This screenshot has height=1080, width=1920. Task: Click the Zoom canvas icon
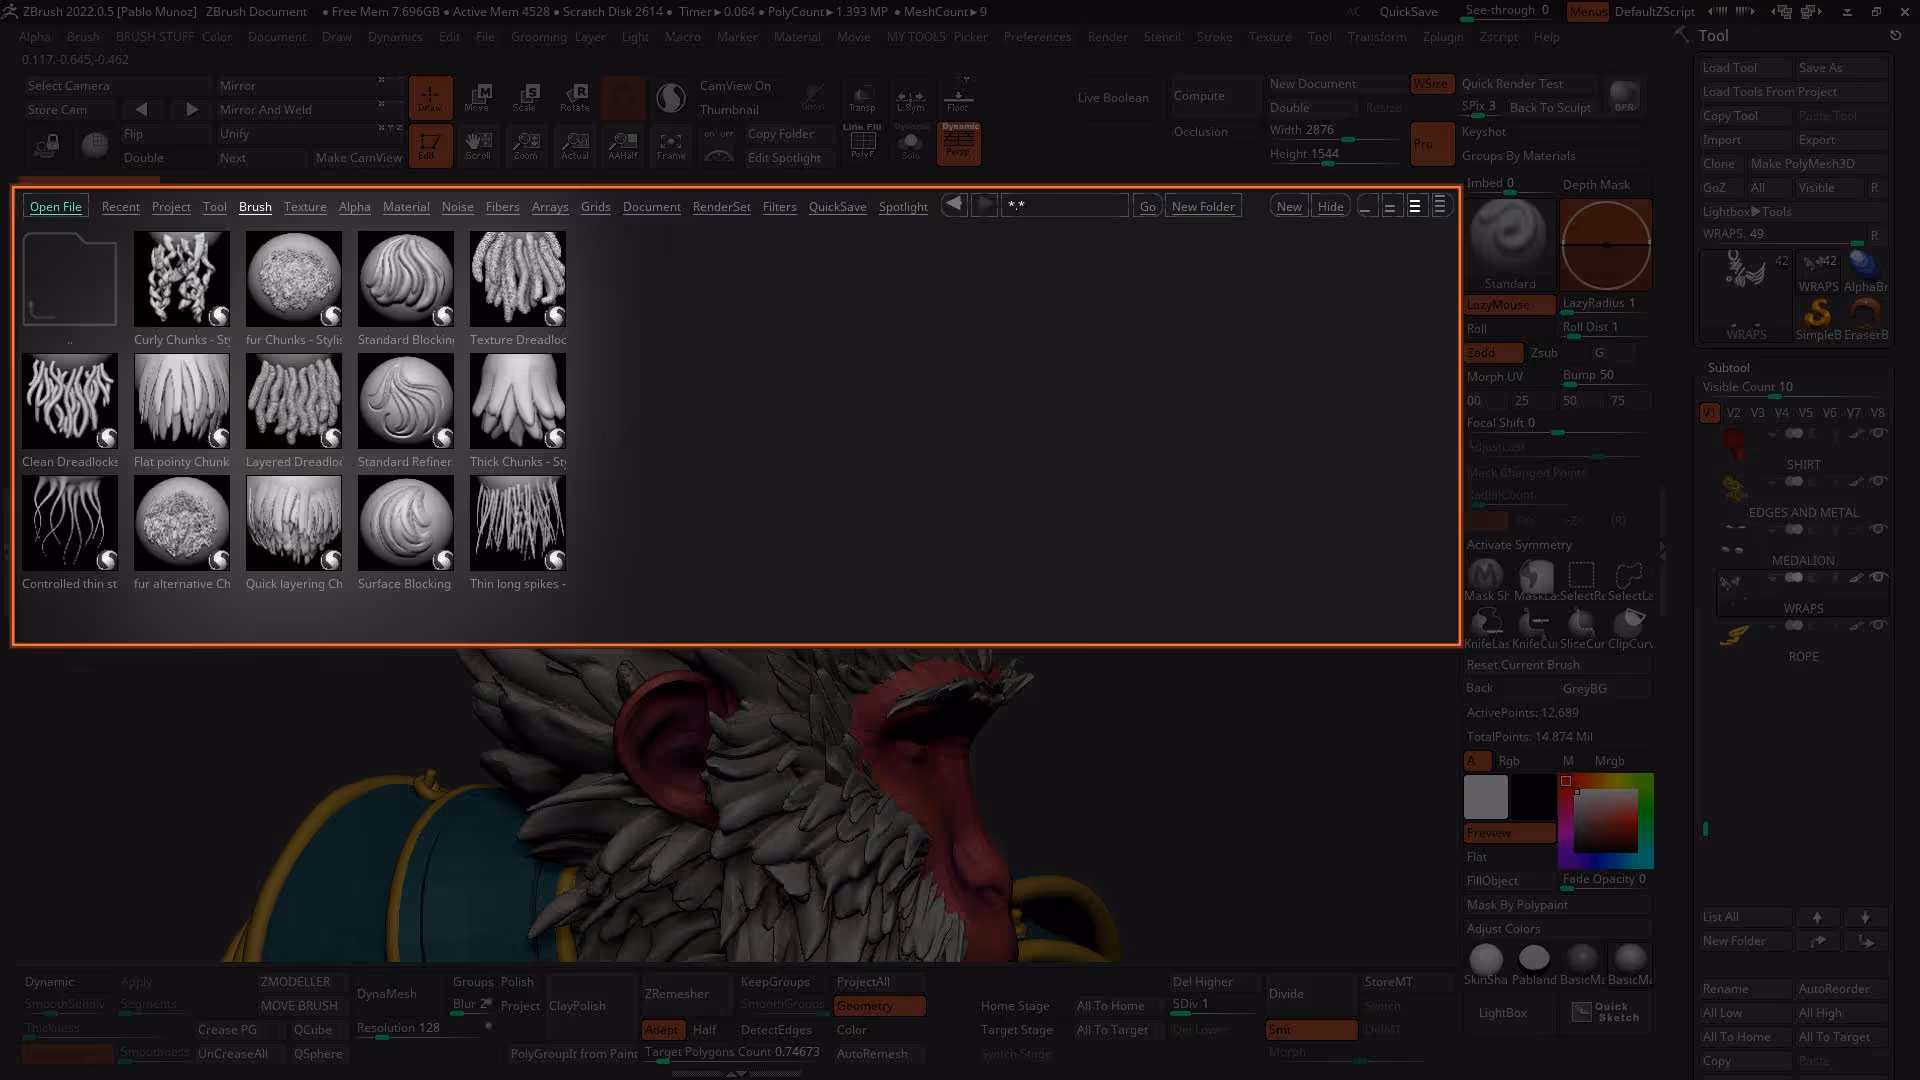tap(526, 145)
